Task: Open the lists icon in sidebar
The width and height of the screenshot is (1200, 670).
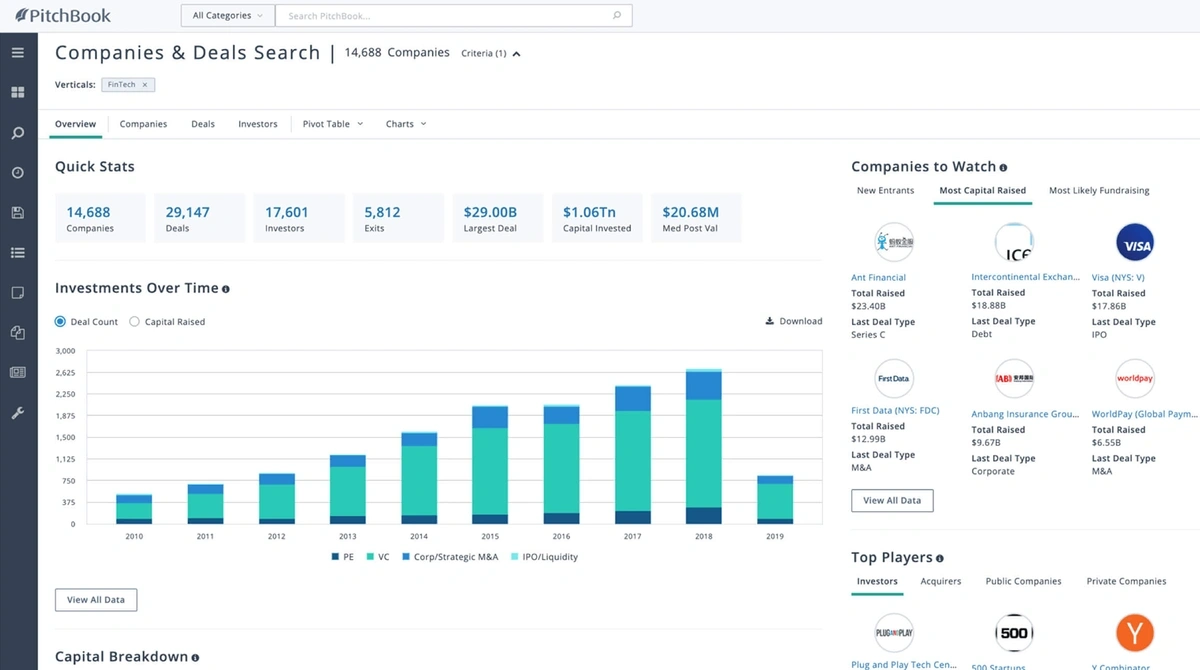Action: [17, 253]
